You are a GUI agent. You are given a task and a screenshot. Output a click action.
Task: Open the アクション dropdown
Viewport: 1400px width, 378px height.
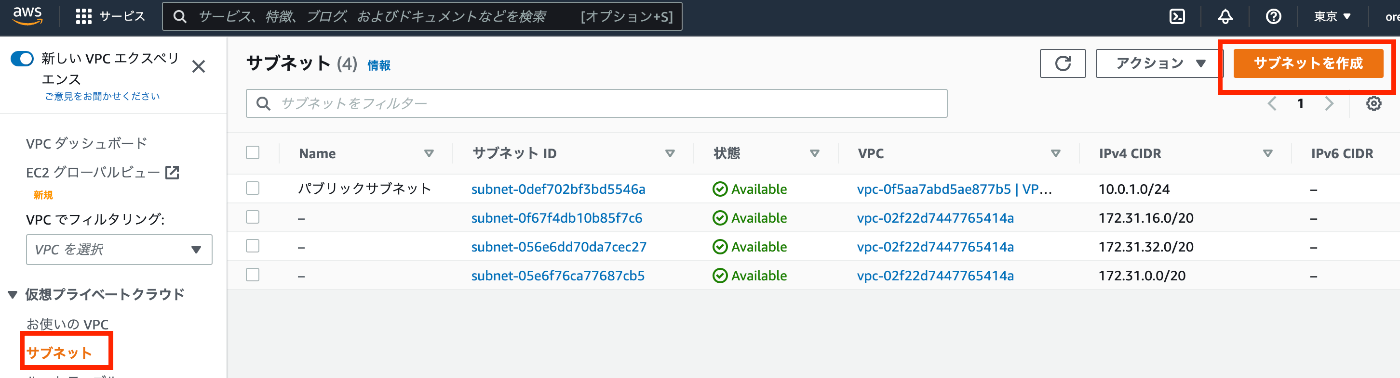(x=1159, y=63)
